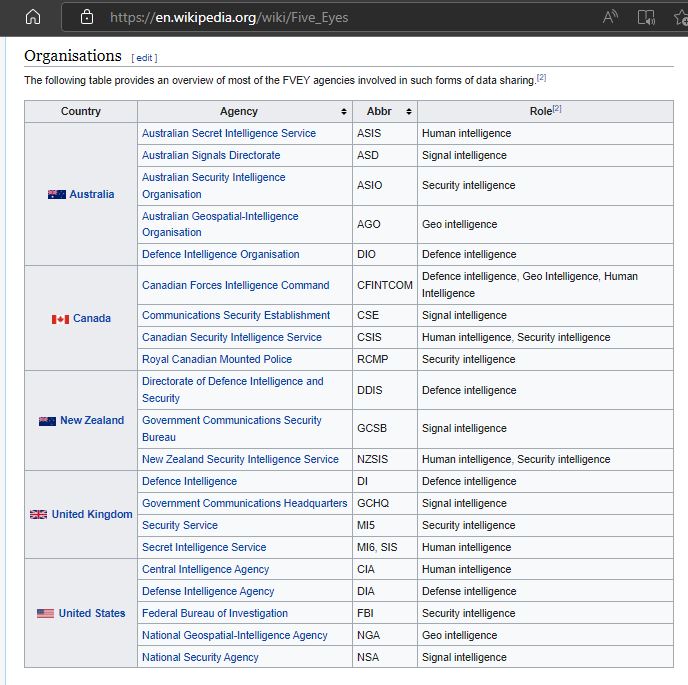This screenshot has height=685, width=688.
Task: Open Australian Secret Intelligence Service link
Action: pyautogui.click(x=229, y=133)
